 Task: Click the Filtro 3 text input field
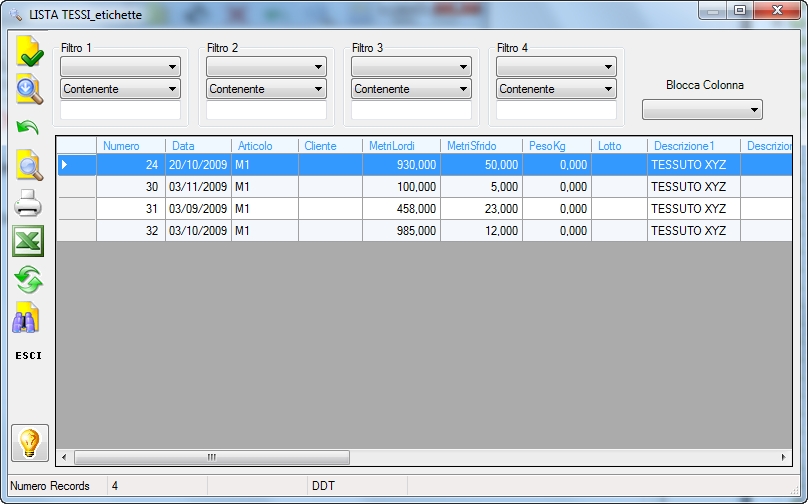(x=411, y=110)
